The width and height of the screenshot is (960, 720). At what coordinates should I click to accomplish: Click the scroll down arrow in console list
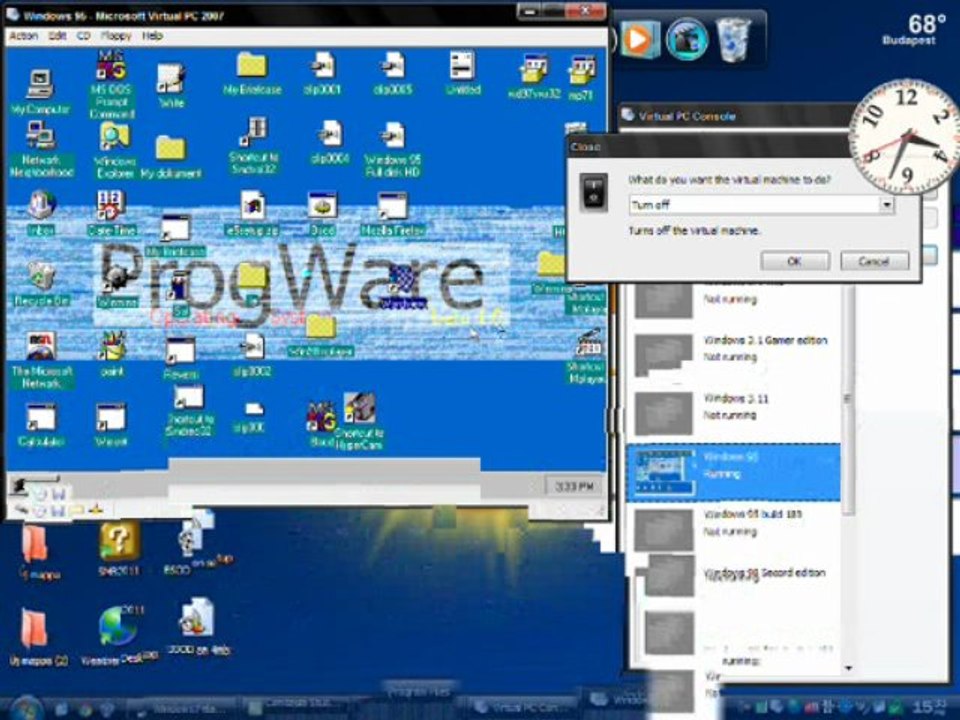point(848,668)
